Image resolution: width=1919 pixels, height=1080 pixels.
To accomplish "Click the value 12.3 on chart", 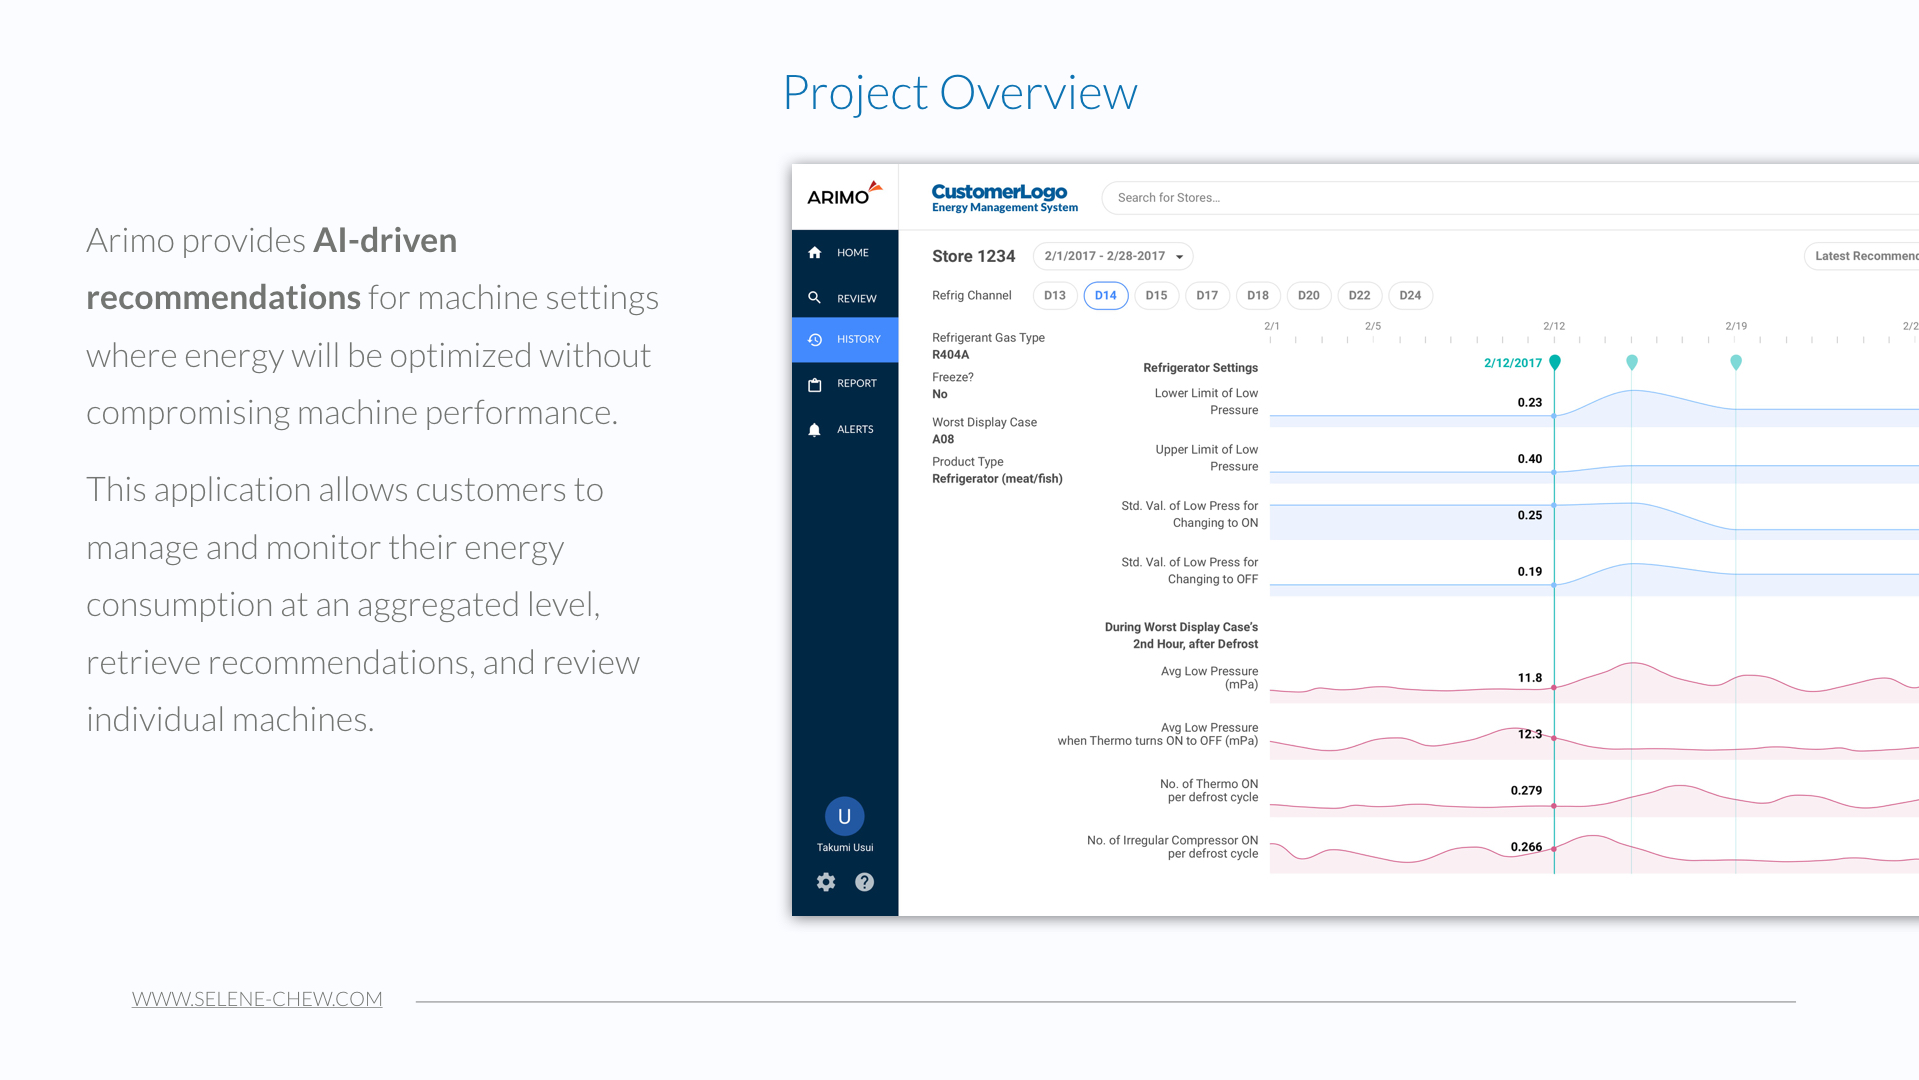I will (1530, 734).
